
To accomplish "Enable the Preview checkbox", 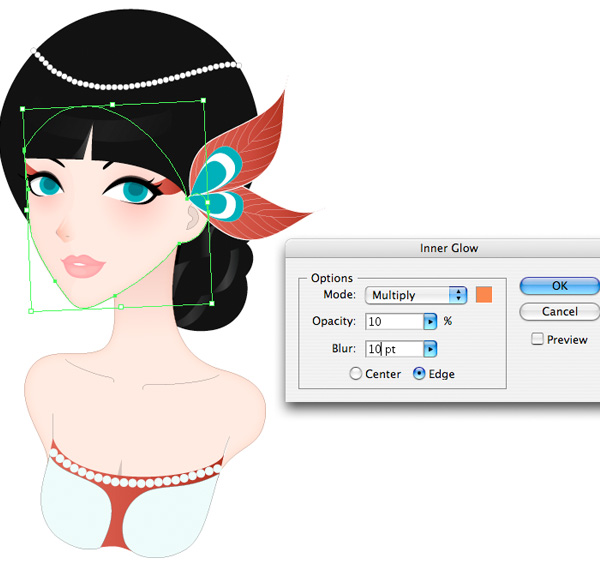I will click(537, 339).
